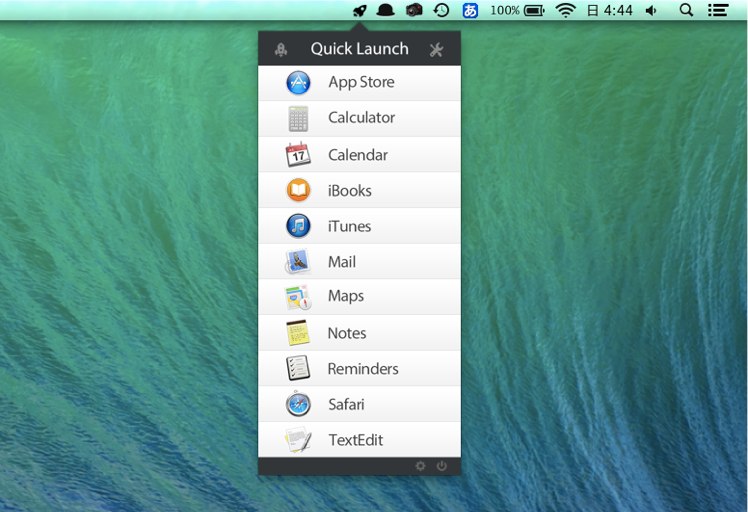Select the TextEdit label

pos(355,440)
